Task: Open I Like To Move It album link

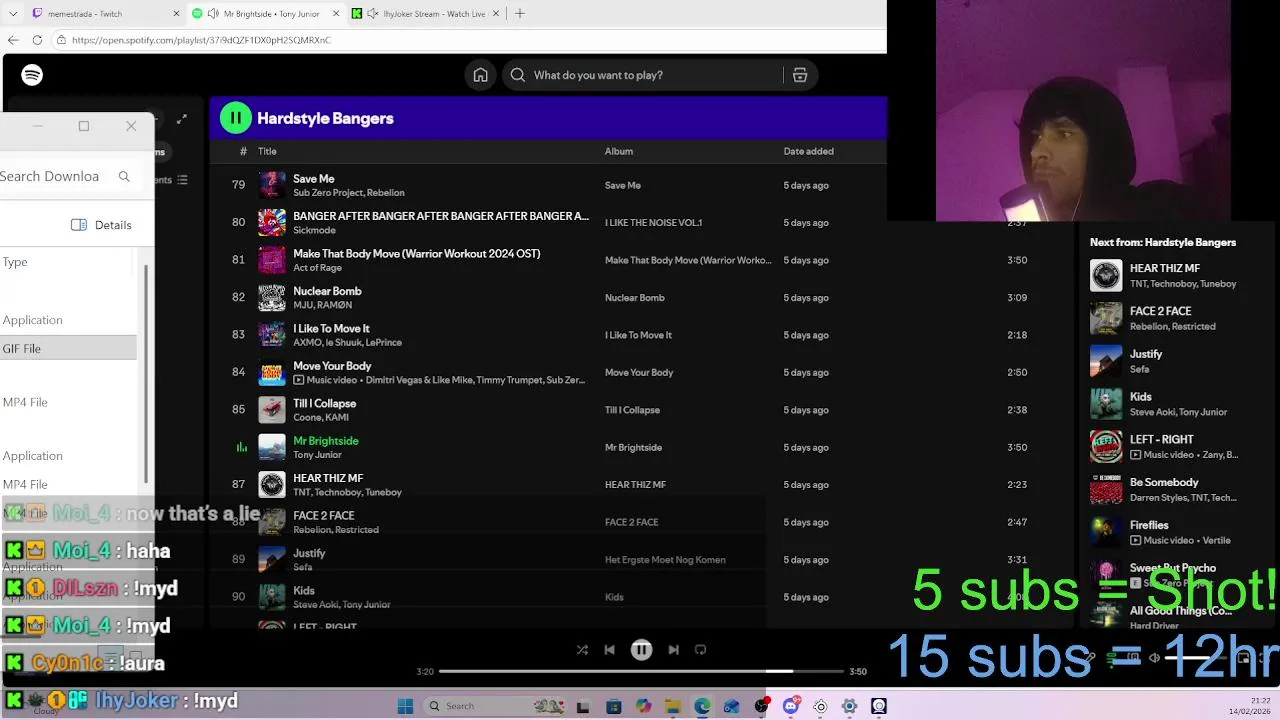Action: pyautogui.click(x=638, y=335)
